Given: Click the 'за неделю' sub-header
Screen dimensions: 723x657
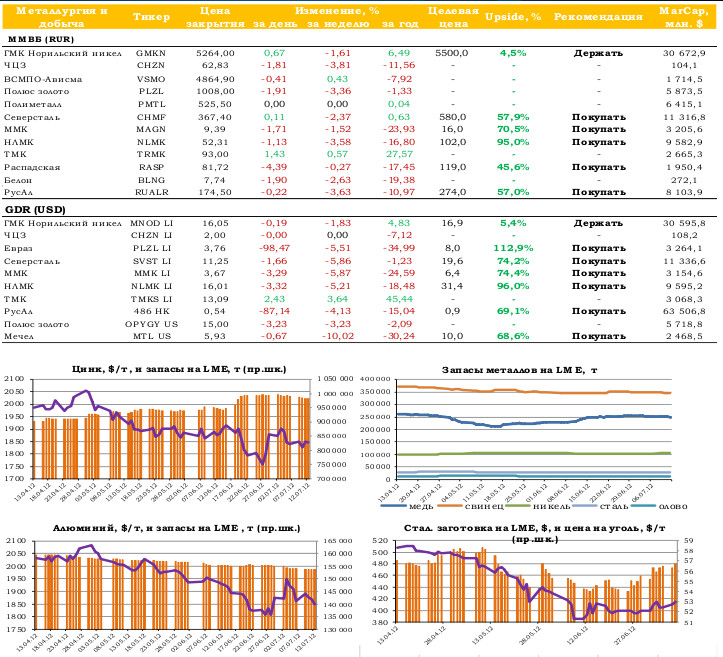Looking at the screenshot, I should [x=338, y=24].
